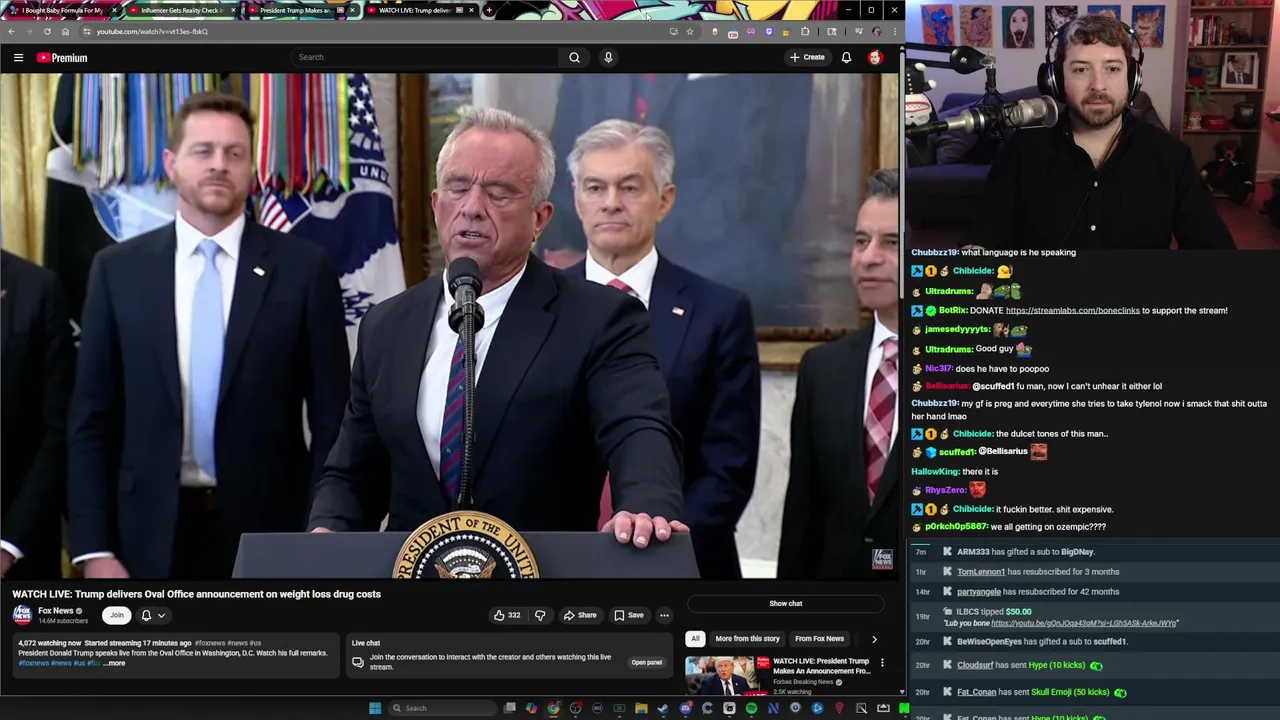Open 'WATCH LIVE: President Trump Makes' video title
Image resolution: width=1280 pixels, height=720 pixels.
point(821,666)
